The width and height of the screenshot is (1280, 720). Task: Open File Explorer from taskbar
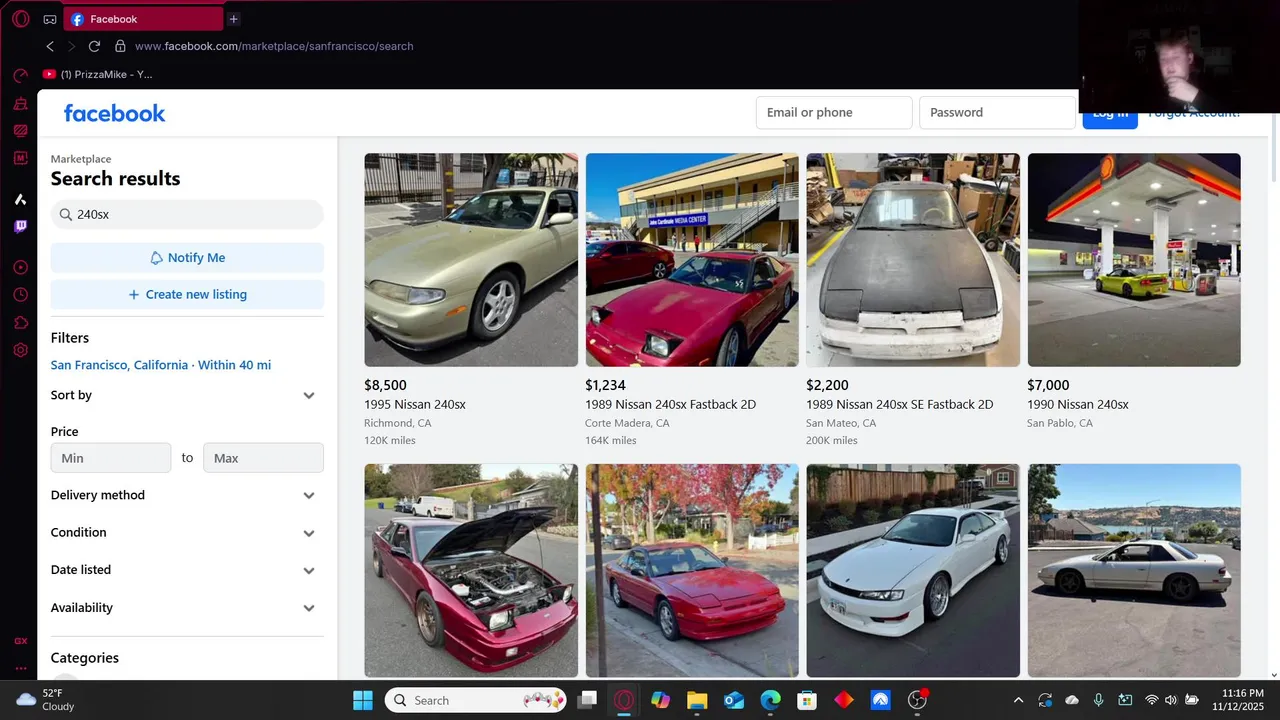pos(697,700)
